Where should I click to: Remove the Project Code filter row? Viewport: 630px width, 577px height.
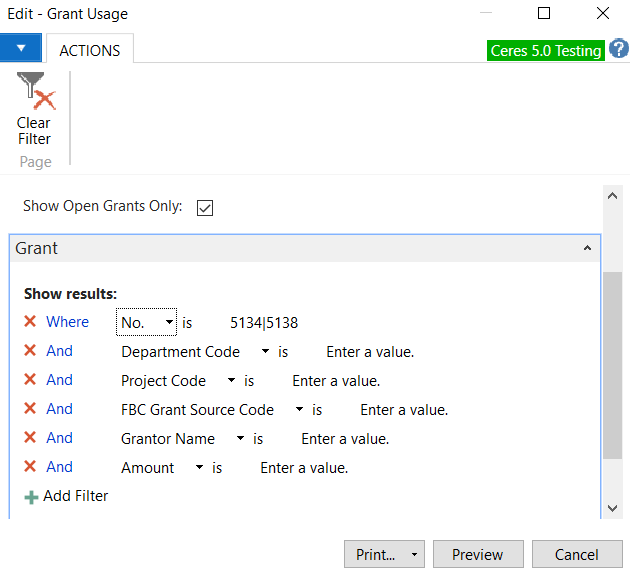coord(30,380)
